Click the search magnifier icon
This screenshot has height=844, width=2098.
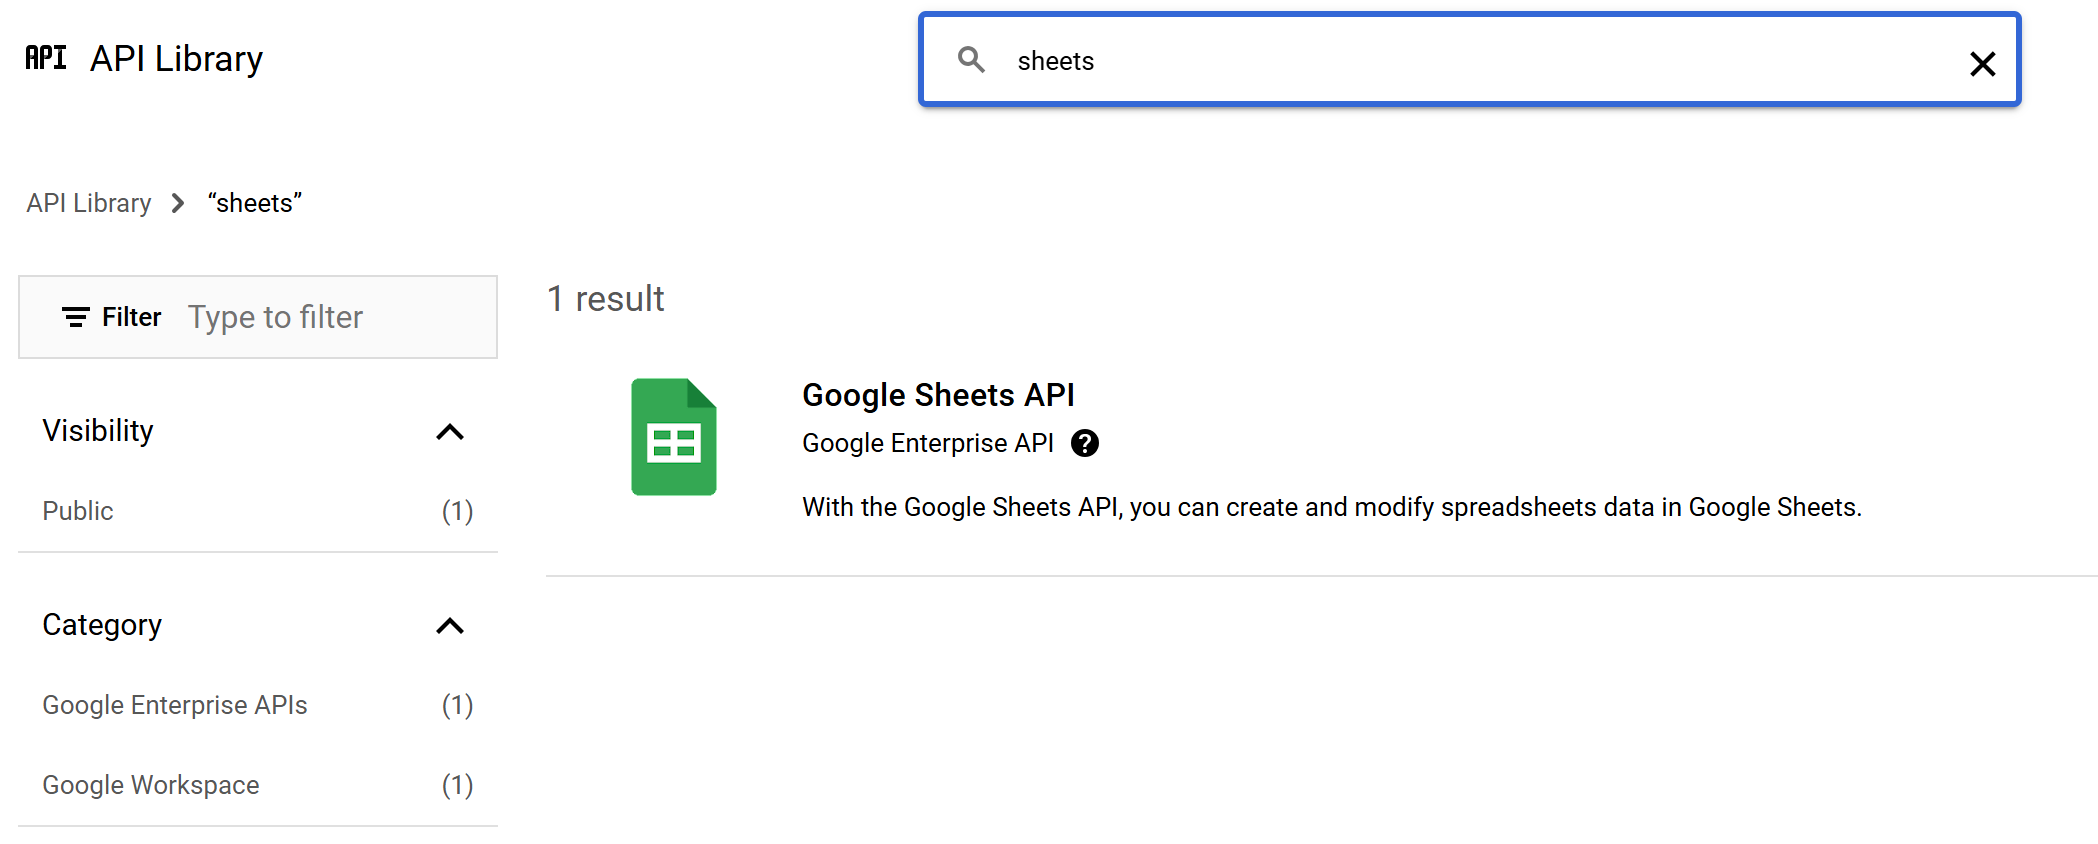[x=971, y=60]
